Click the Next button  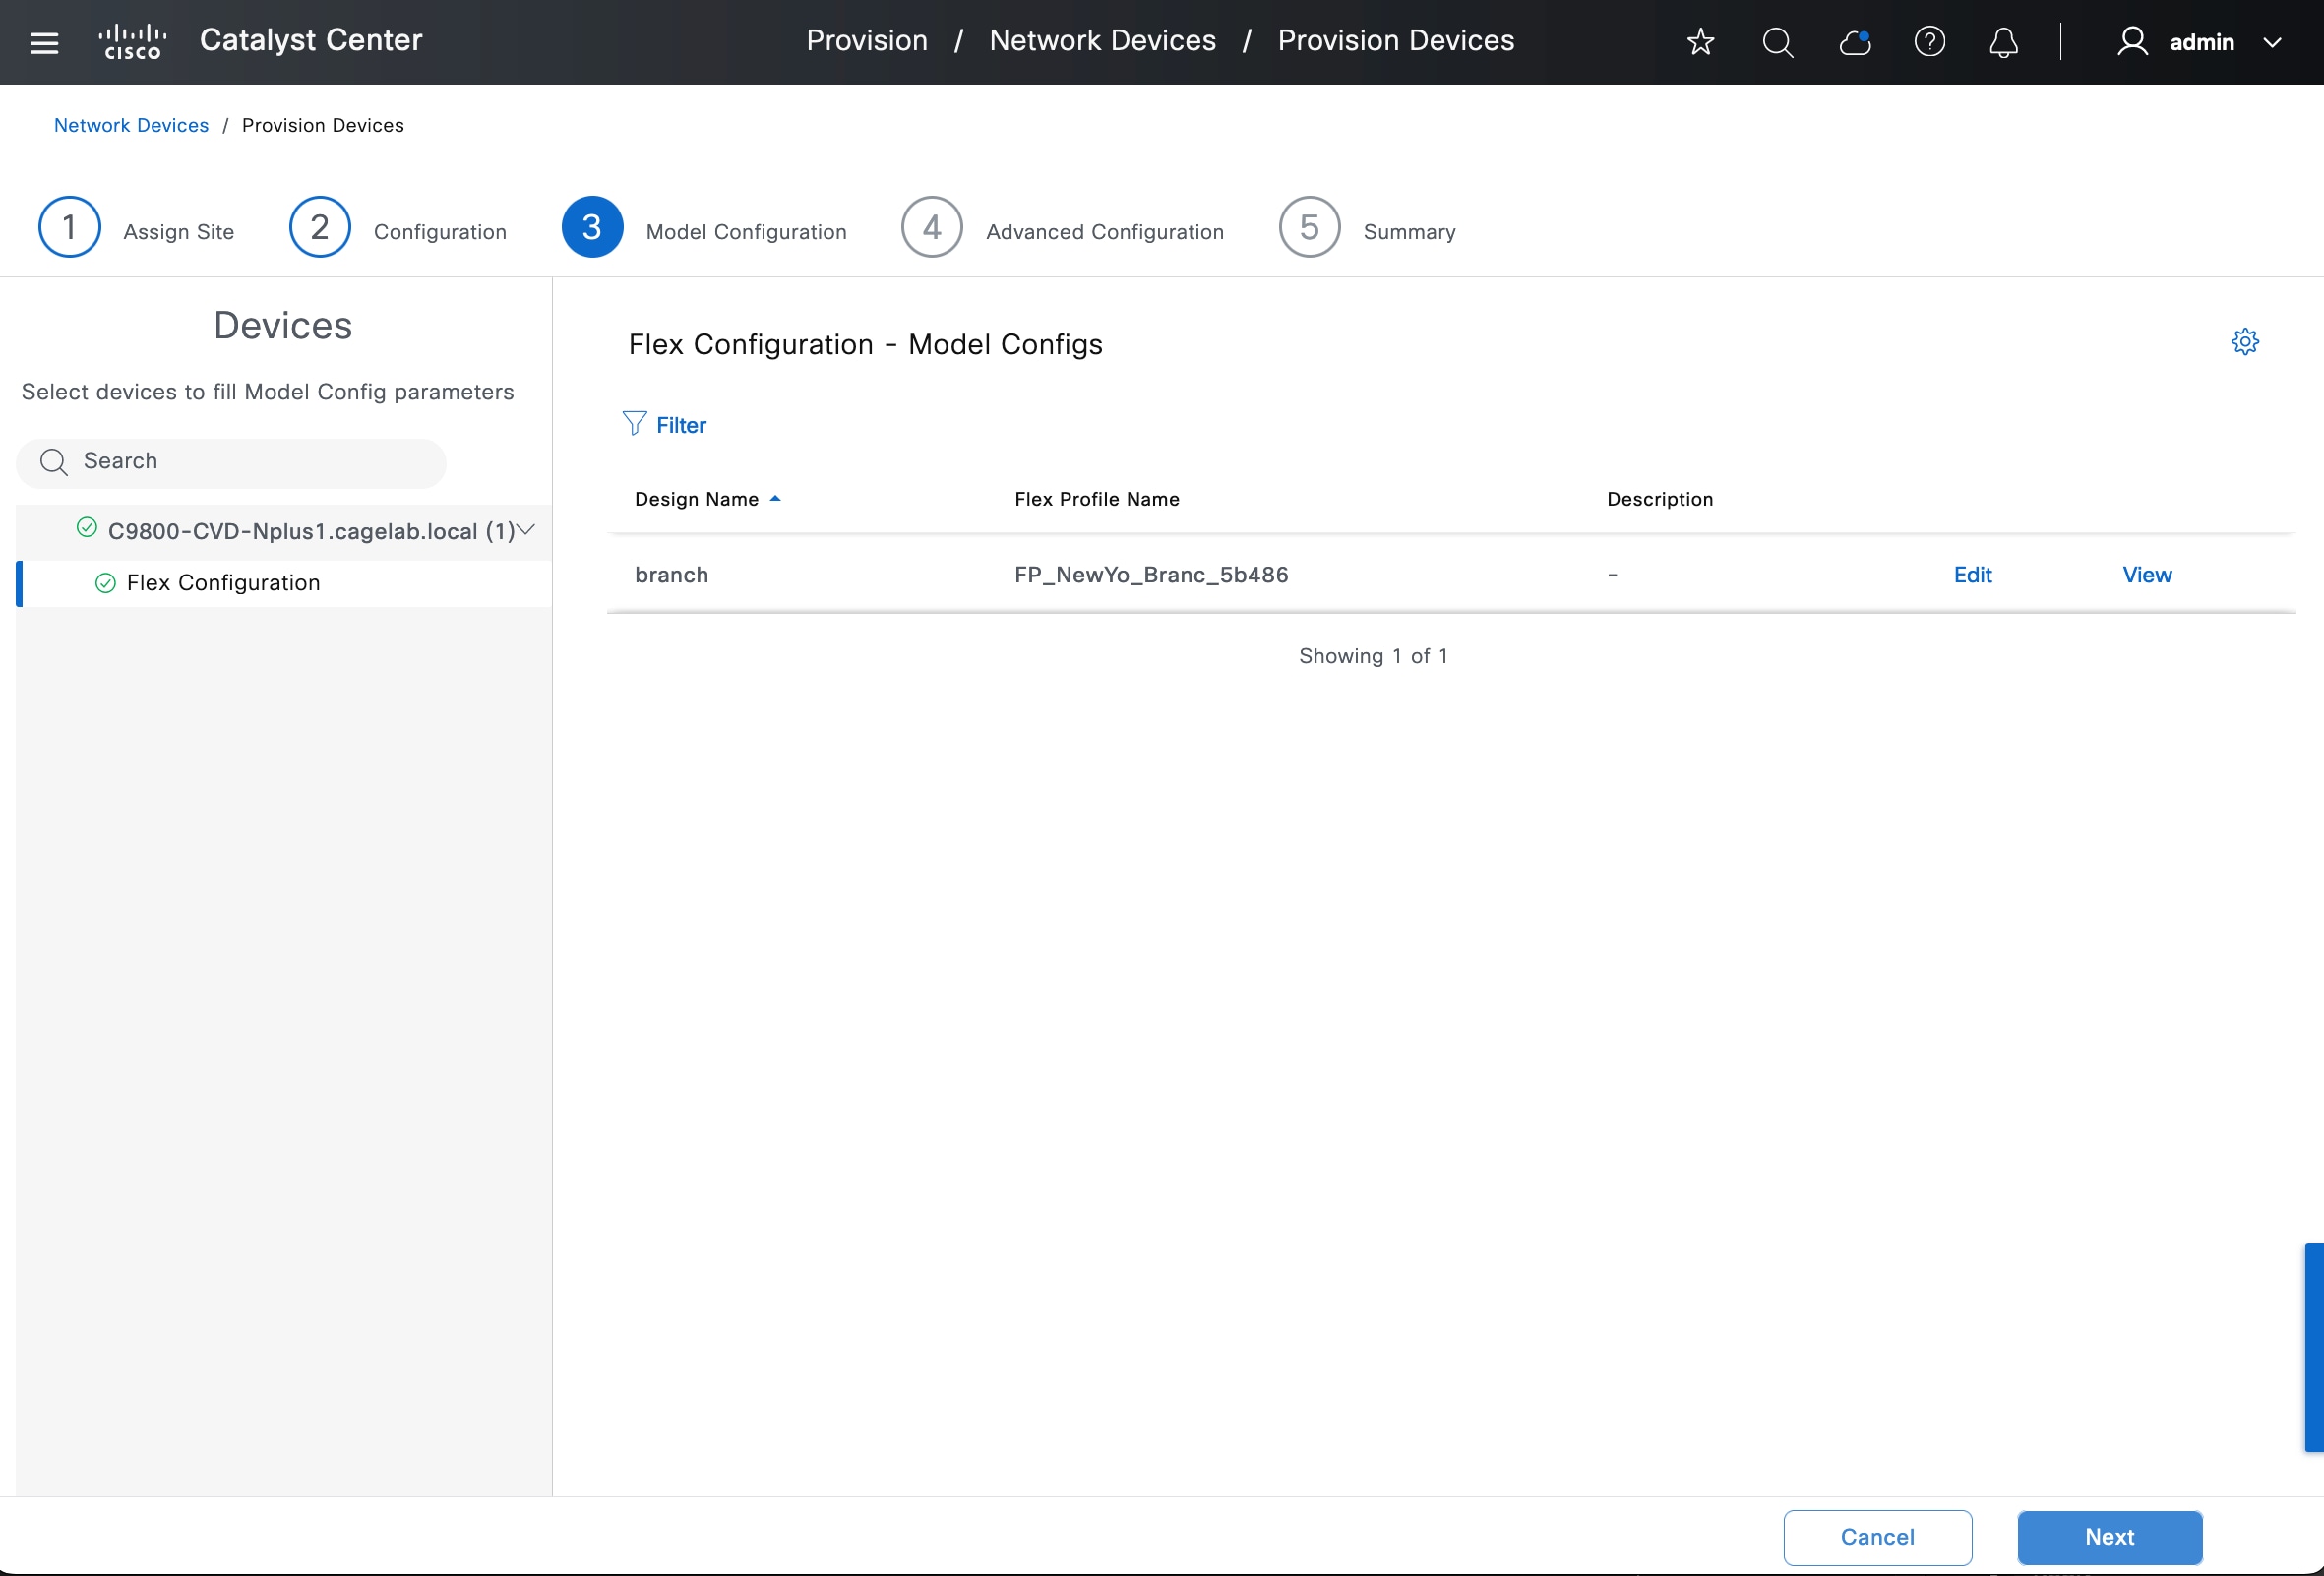coord(2109,1537)
